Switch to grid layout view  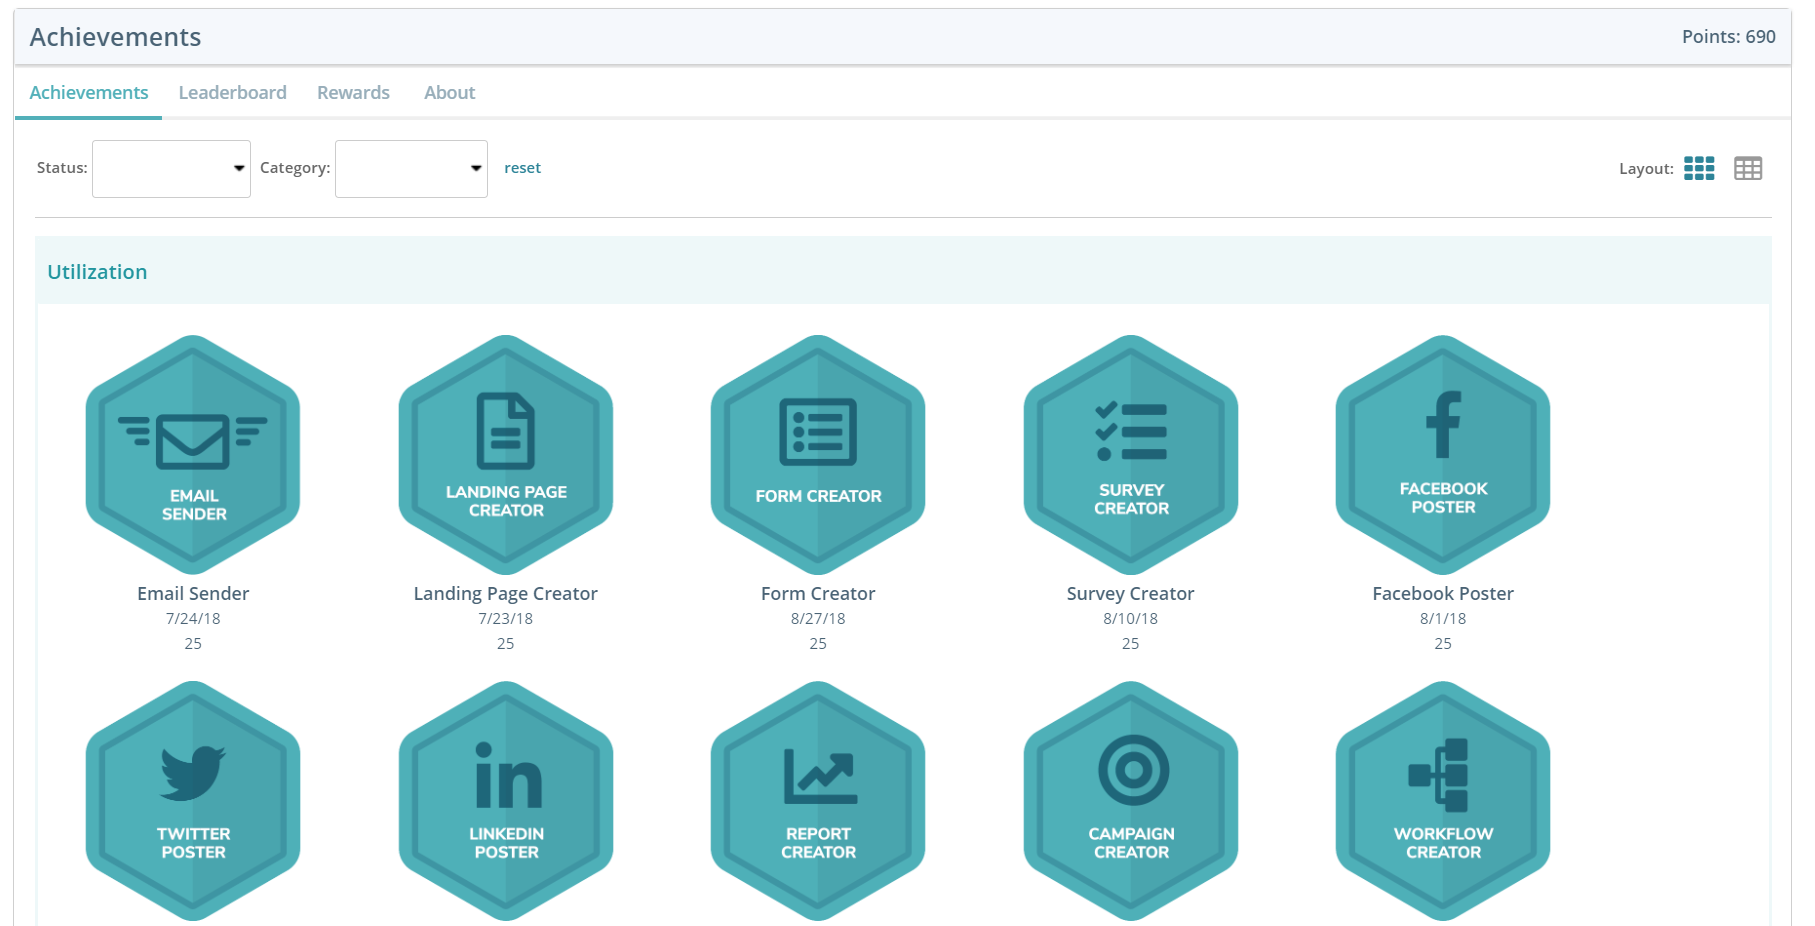(x=1699, y=168)
